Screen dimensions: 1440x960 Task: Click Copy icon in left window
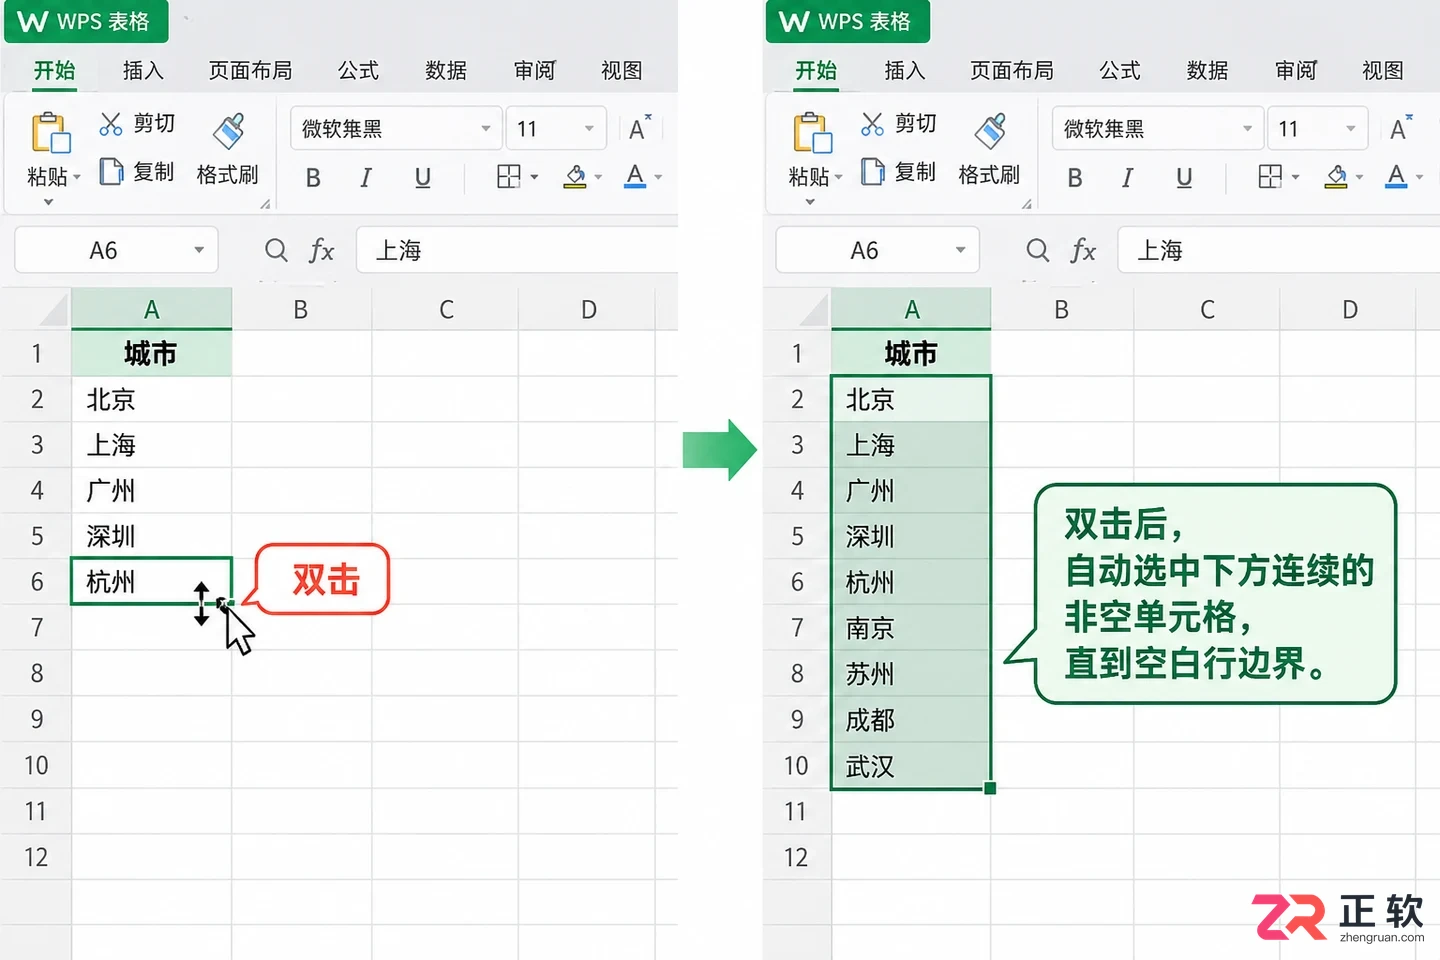click(111, 172)
